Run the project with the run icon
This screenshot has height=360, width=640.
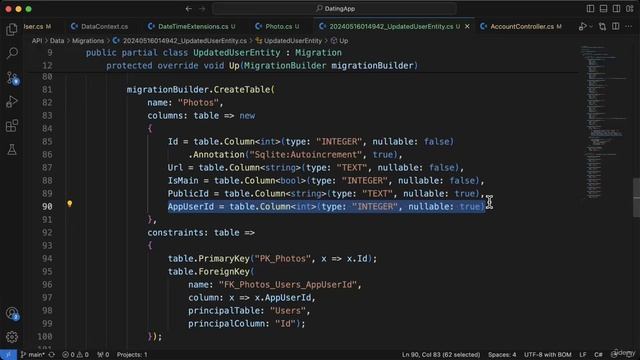pos(582,27)
